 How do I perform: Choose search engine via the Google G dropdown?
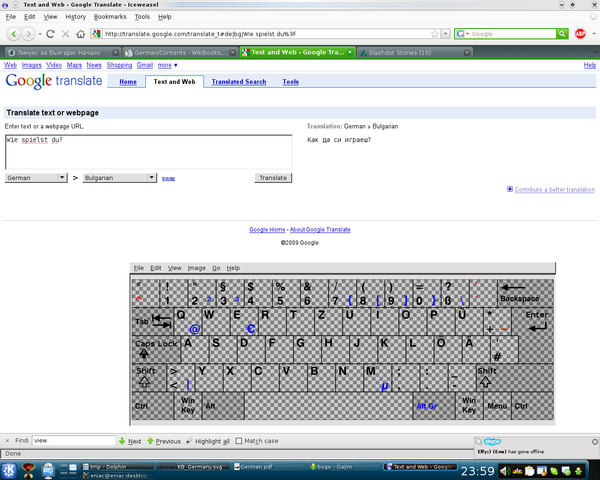462,34
